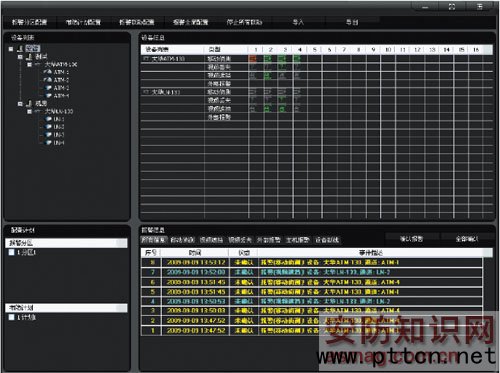Viewport: 500px width, 373px height.
Task: Click the camera icon beside LN-4
Action: point(48,143)
